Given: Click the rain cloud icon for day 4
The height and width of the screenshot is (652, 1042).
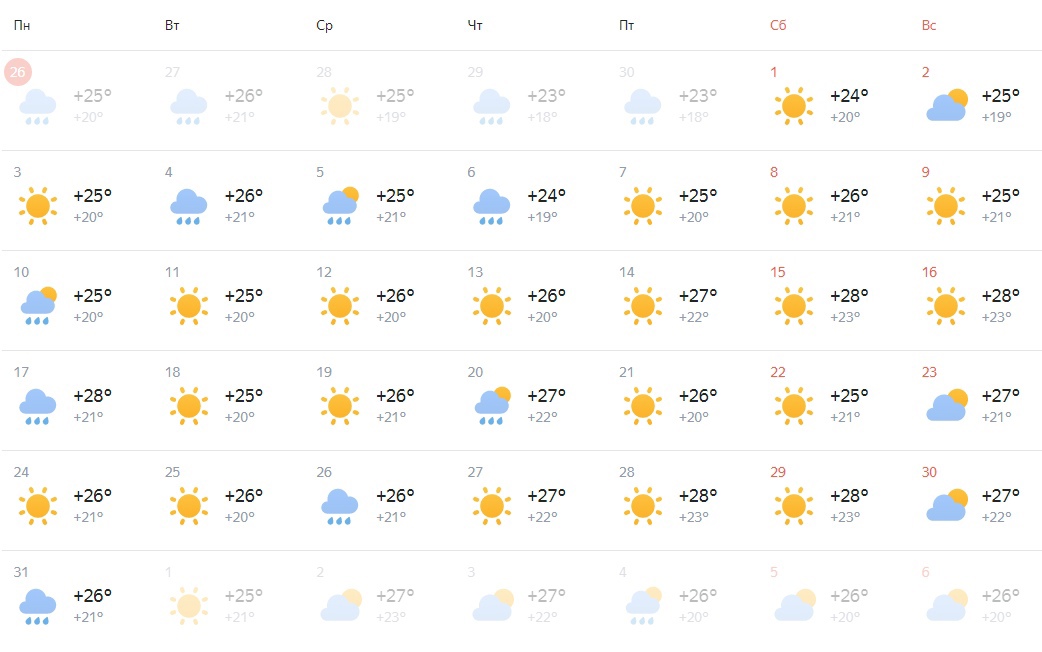Looking at the screenshot, I should [x=189, y=206].
